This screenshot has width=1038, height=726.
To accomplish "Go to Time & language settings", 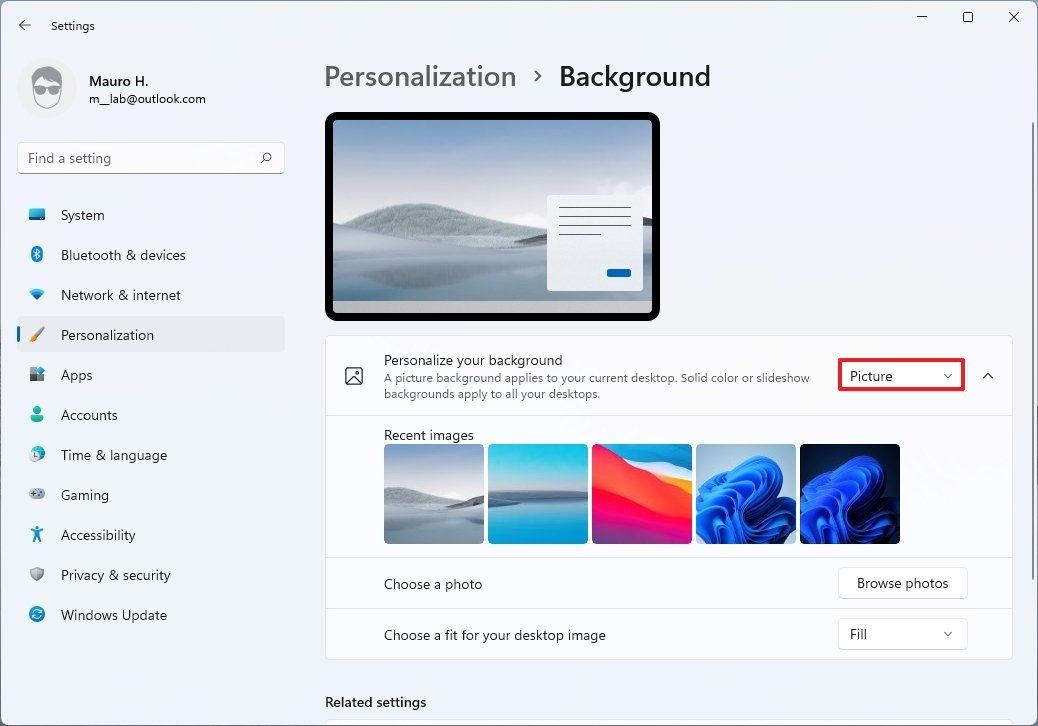I will click(113, 455).
